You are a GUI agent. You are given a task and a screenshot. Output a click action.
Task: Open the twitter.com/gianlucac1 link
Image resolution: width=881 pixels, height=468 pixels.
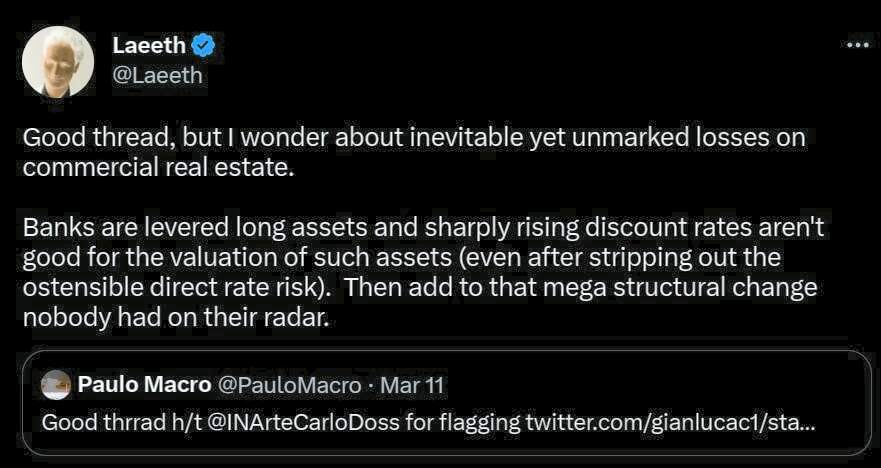click(x=670, y=422)
